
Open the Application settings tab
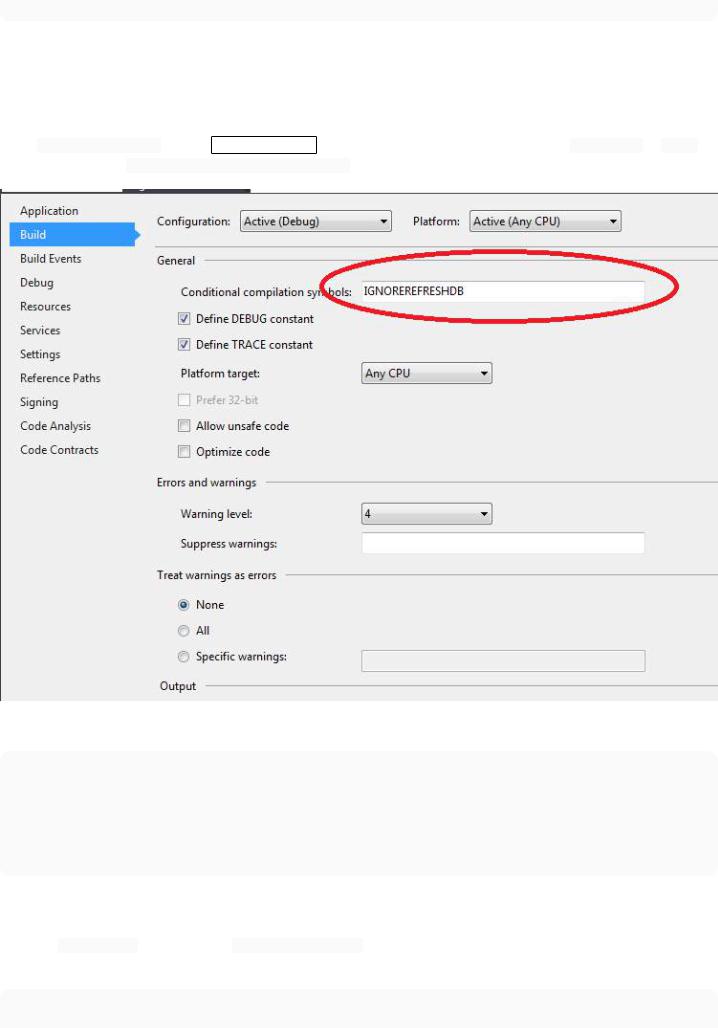(x=49, y=210)
